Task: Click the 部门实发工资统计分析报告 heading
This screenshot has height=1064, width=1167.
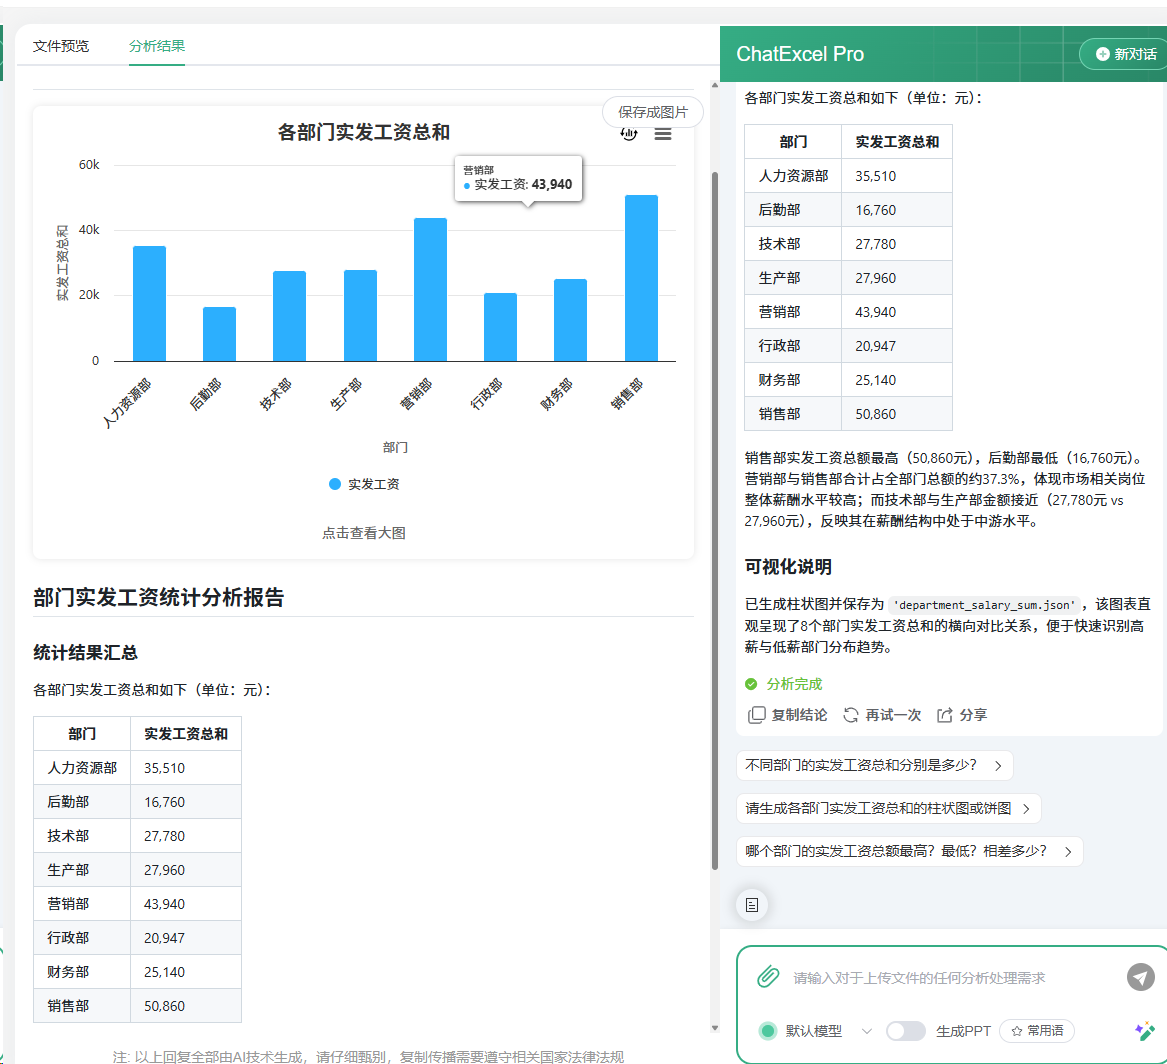Action: pyautogui.click(x=159, y=597)
